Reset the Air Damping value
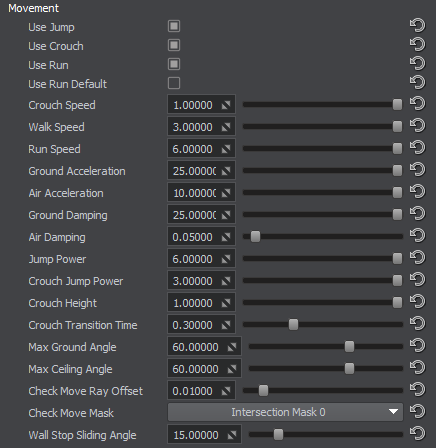The width and height of the screenshot is (436, 448). pyautogui.click(x=417, y=236)
